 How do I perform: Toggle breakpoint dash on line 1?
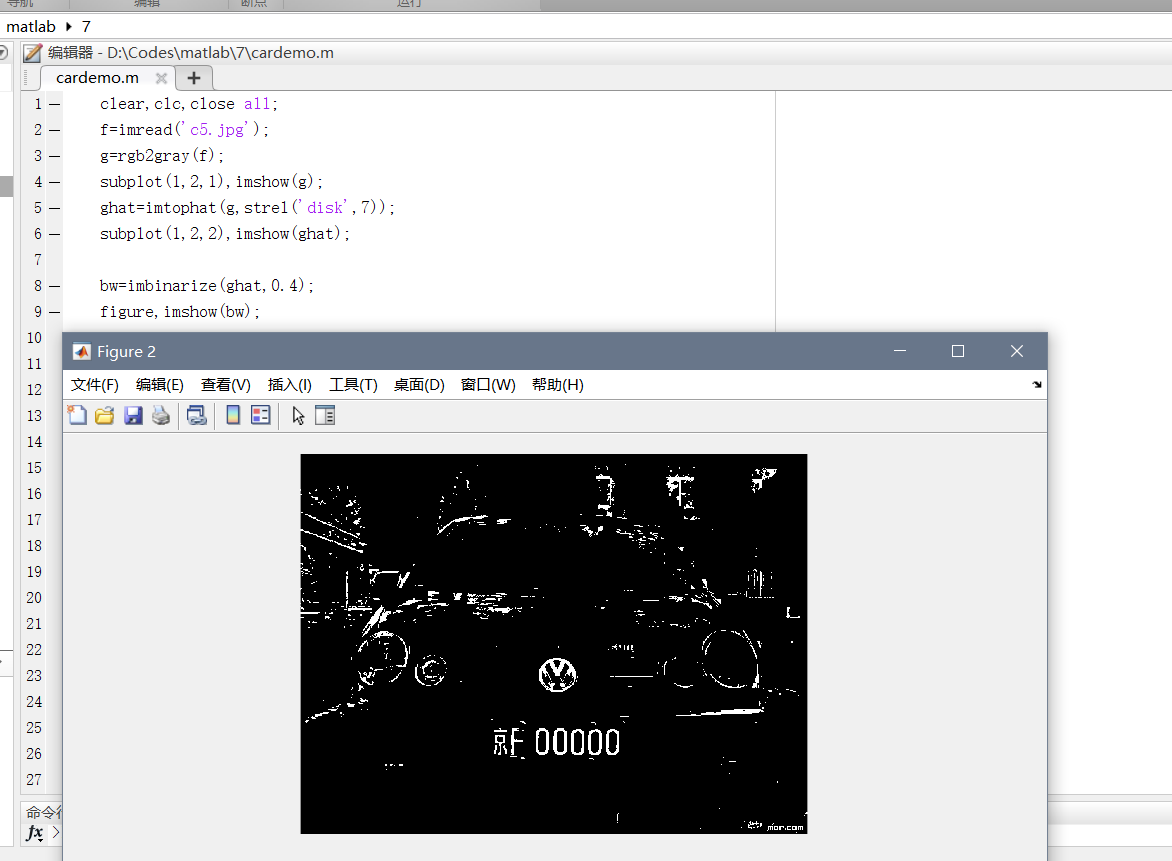(55, 105)
